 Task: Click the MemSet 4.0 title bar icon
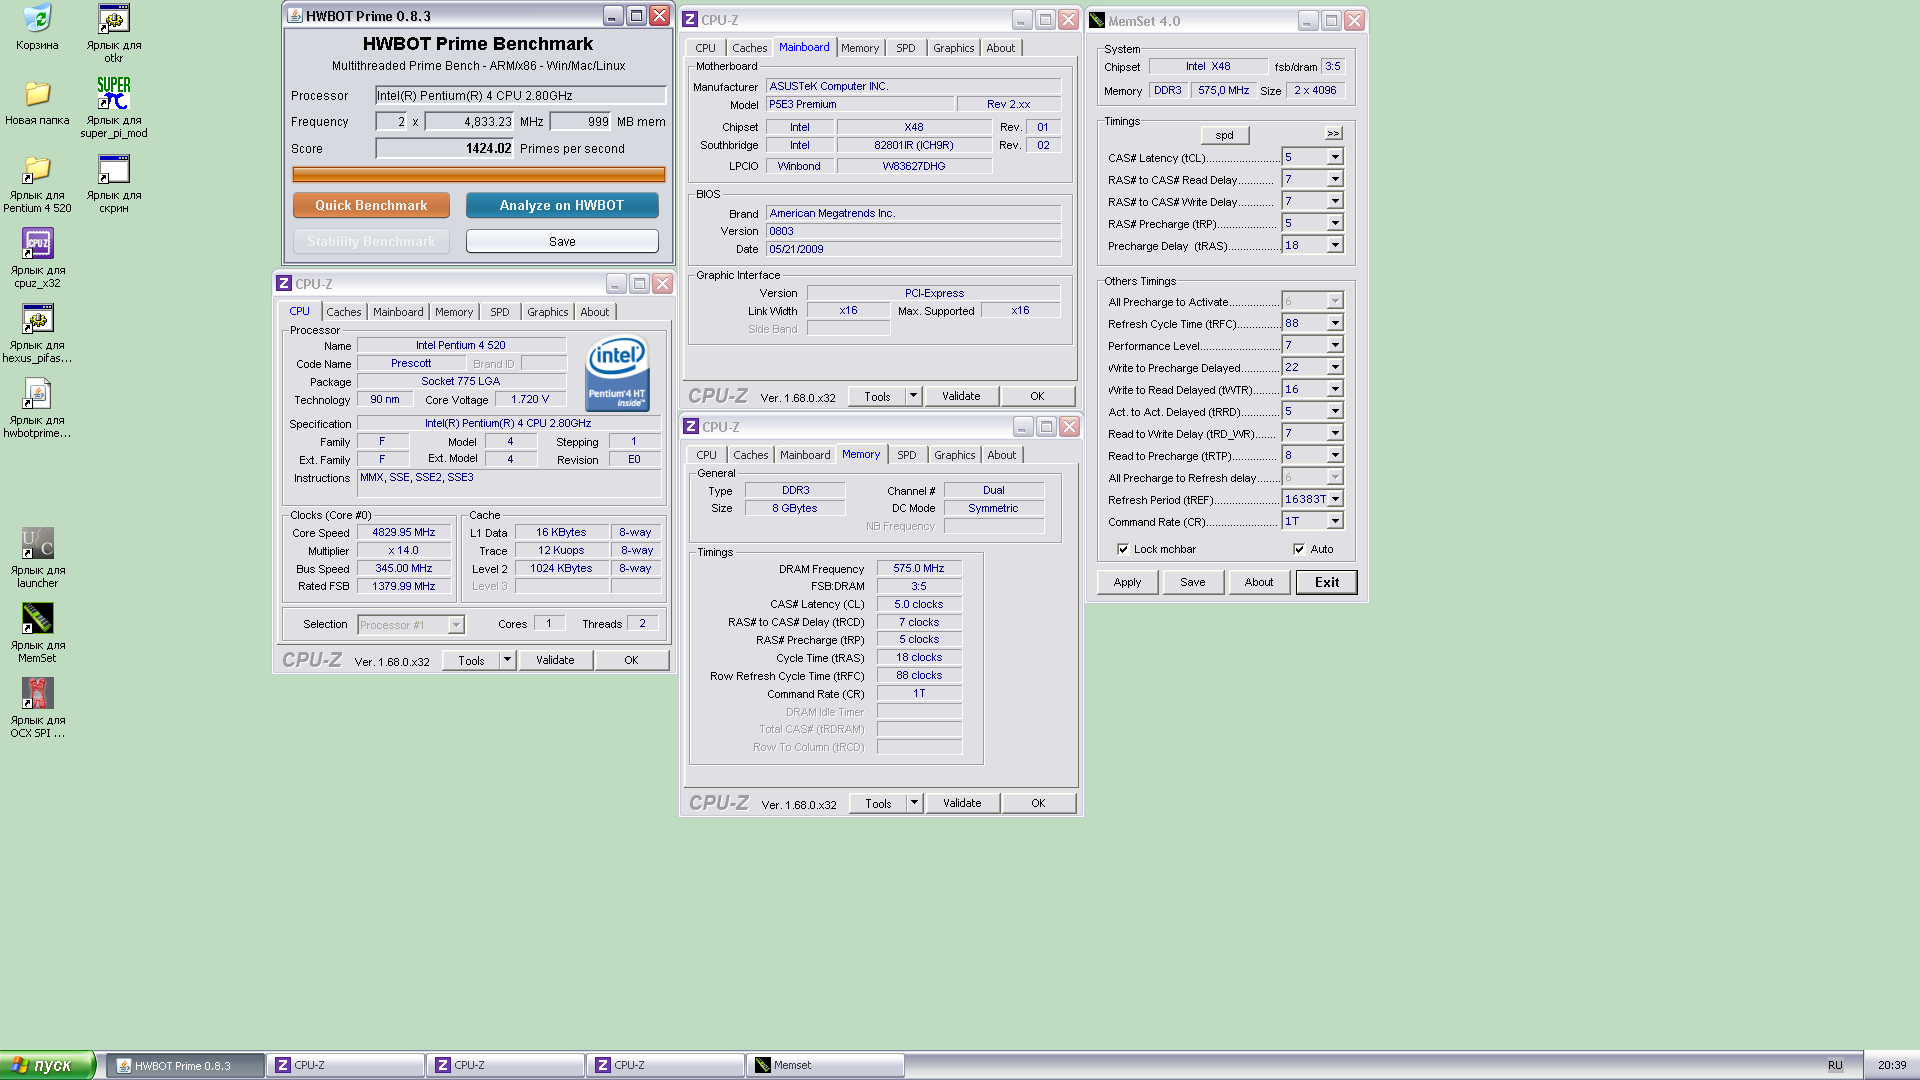1097,21
